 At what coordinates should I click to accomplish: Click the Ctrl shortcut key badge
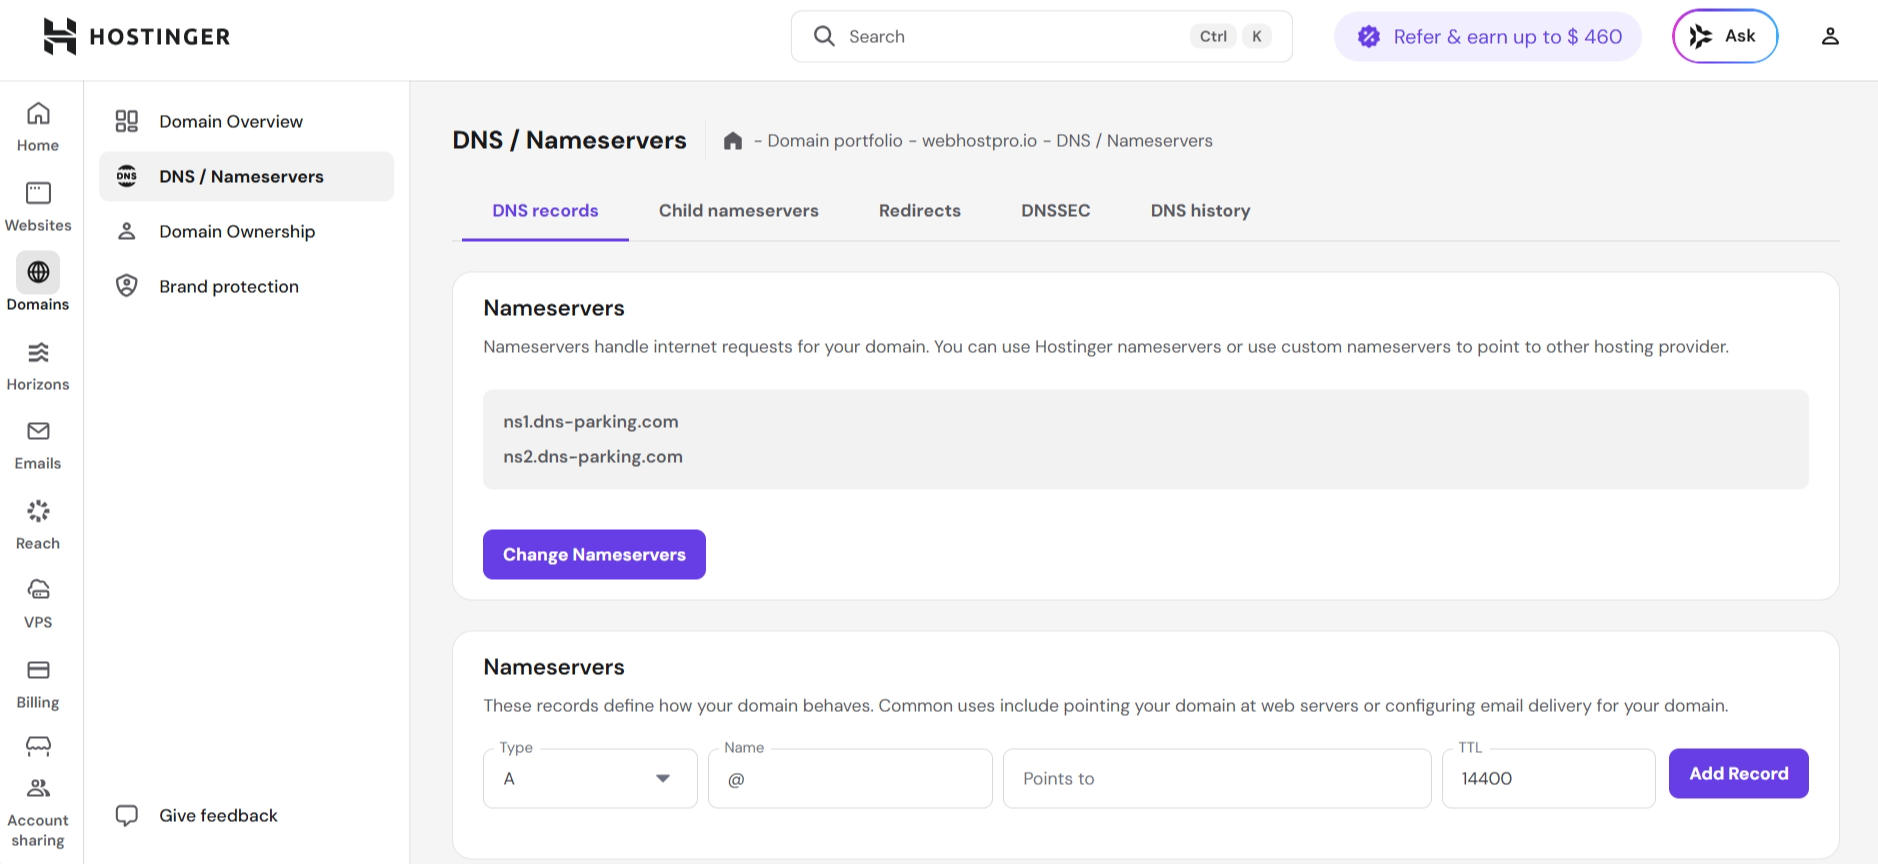pyautogui.click(x=1213, y=36)
